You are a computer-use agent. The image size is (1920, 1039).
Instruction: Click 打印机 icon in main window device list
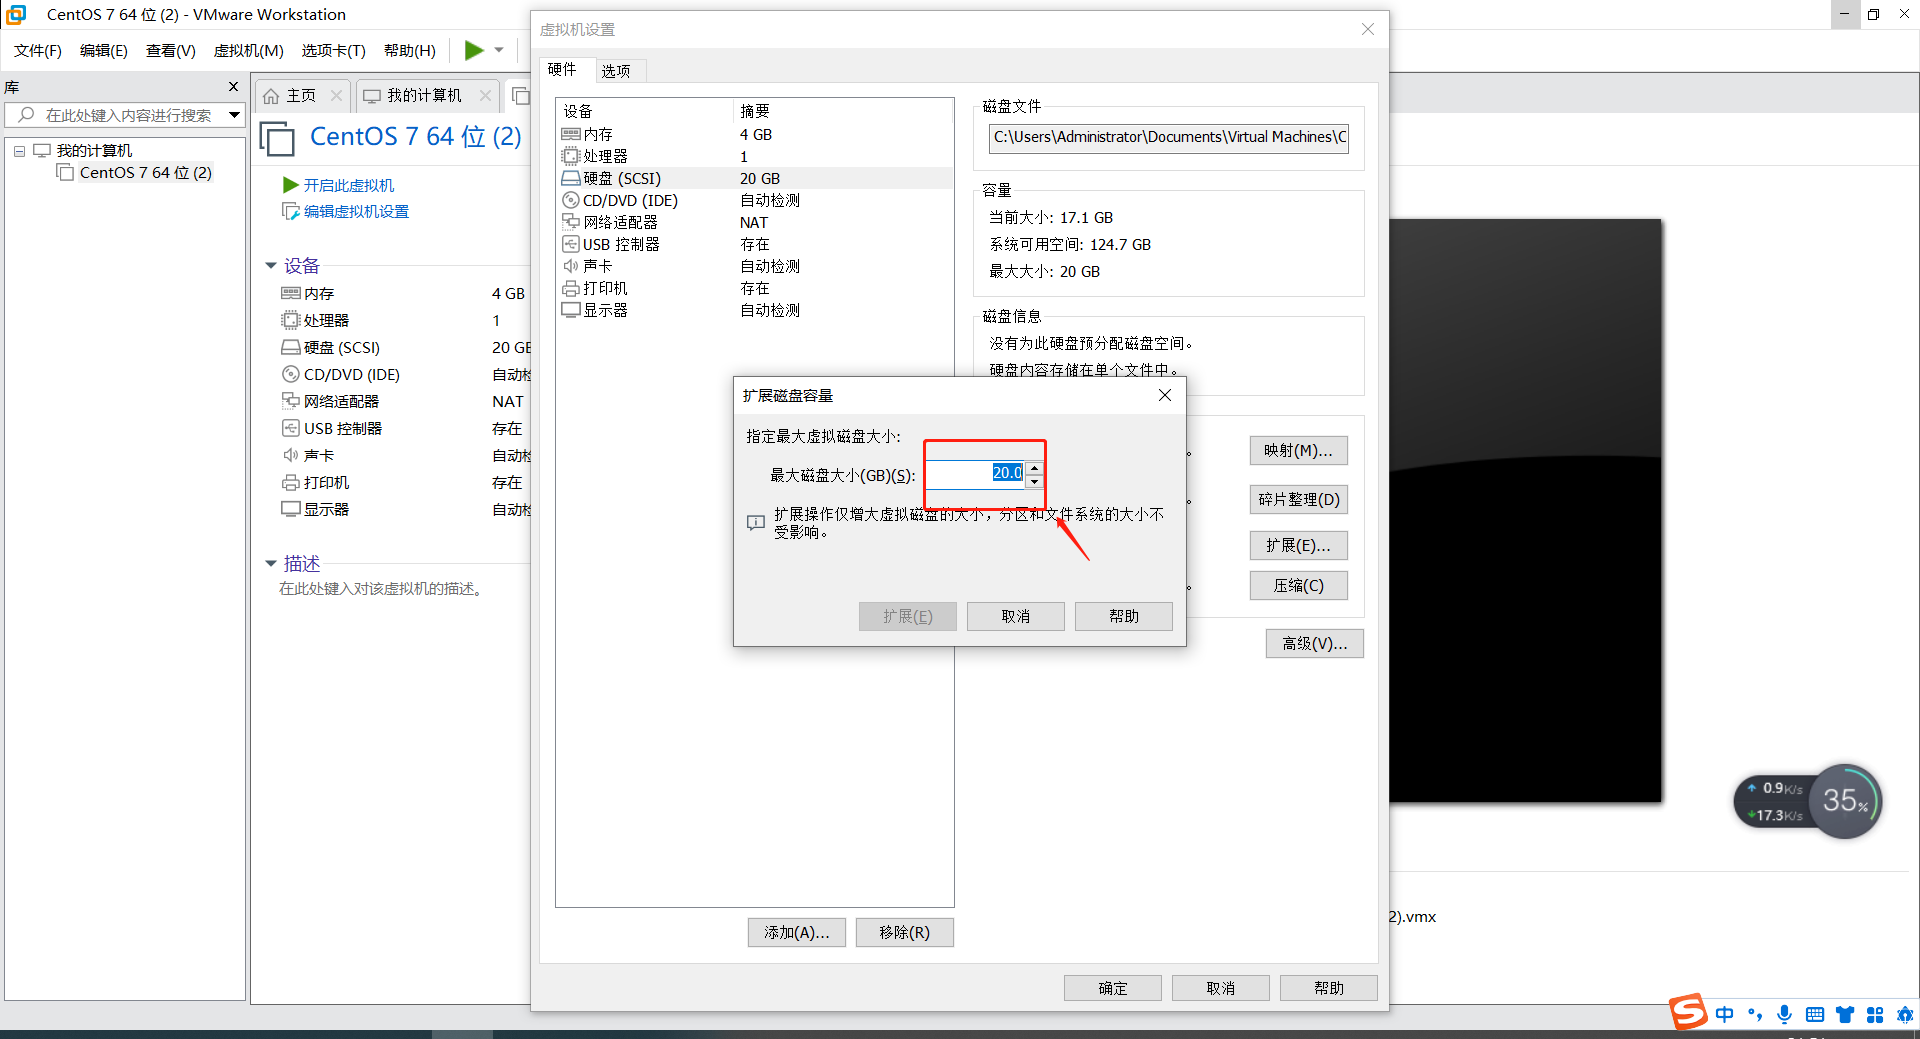coord(291,482)
